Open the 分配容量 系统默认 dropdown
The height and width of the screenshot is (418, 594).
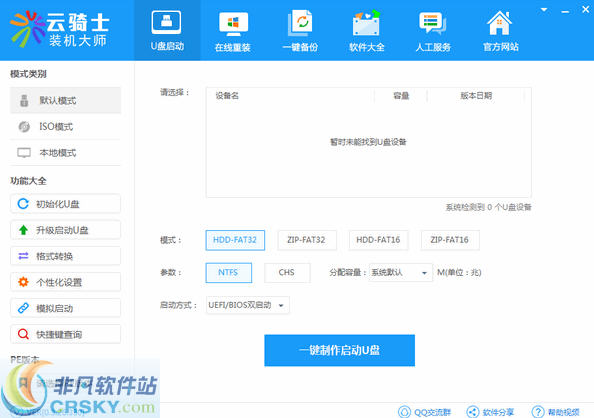(x=400, y=272)
